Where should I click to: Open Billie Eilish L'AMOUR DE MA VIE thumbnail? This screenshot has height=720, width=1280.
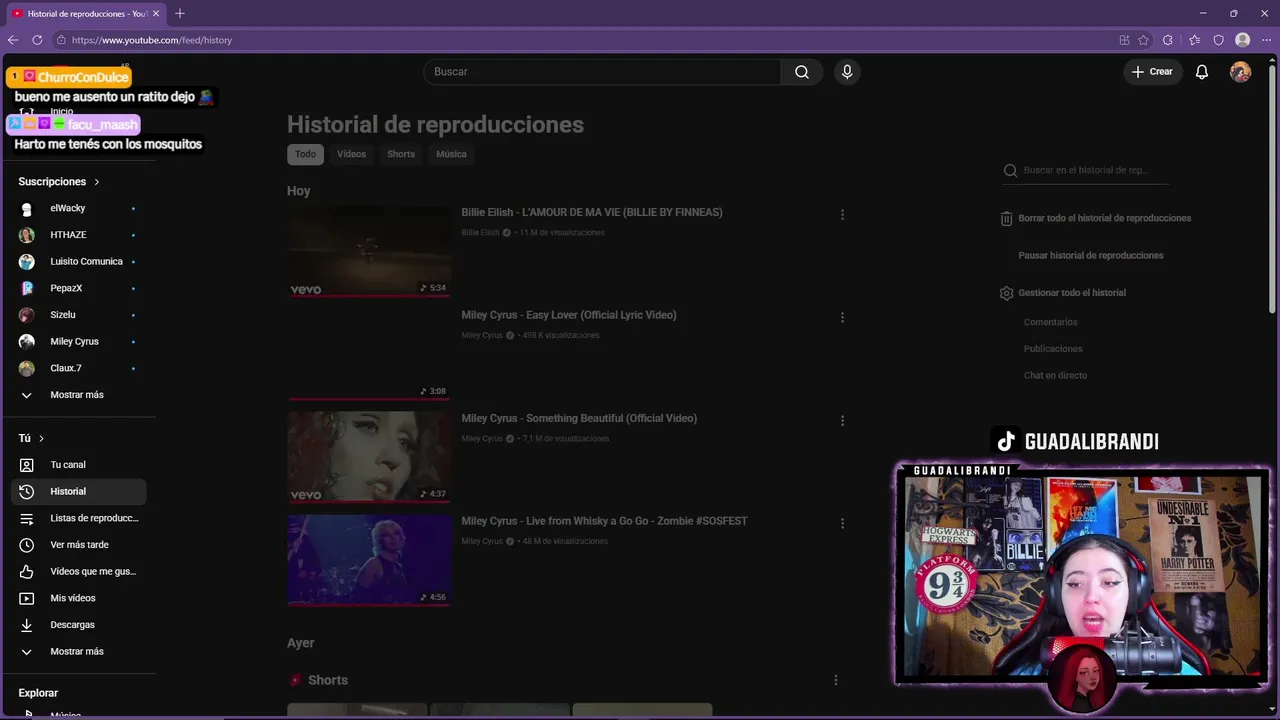369,251
